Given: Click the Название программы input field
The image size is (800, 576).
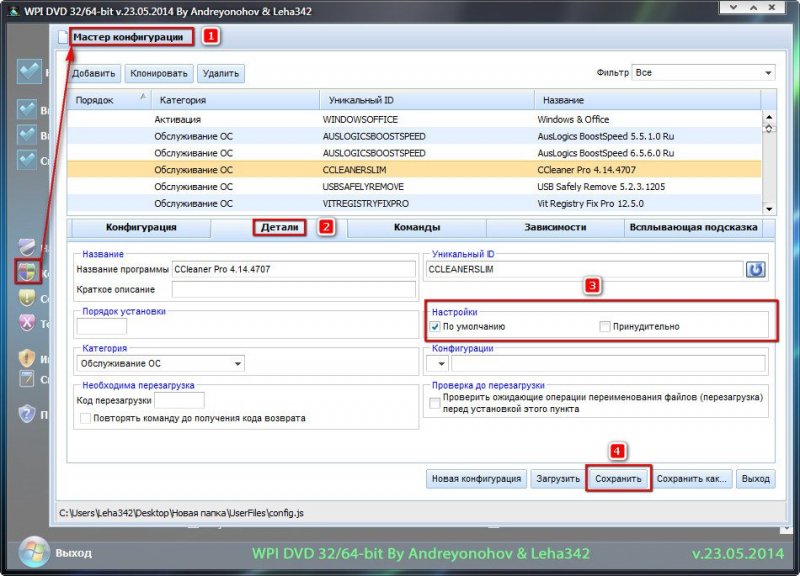Looking at the screenshot, I should pyautogui.click(x=294, y=269).
